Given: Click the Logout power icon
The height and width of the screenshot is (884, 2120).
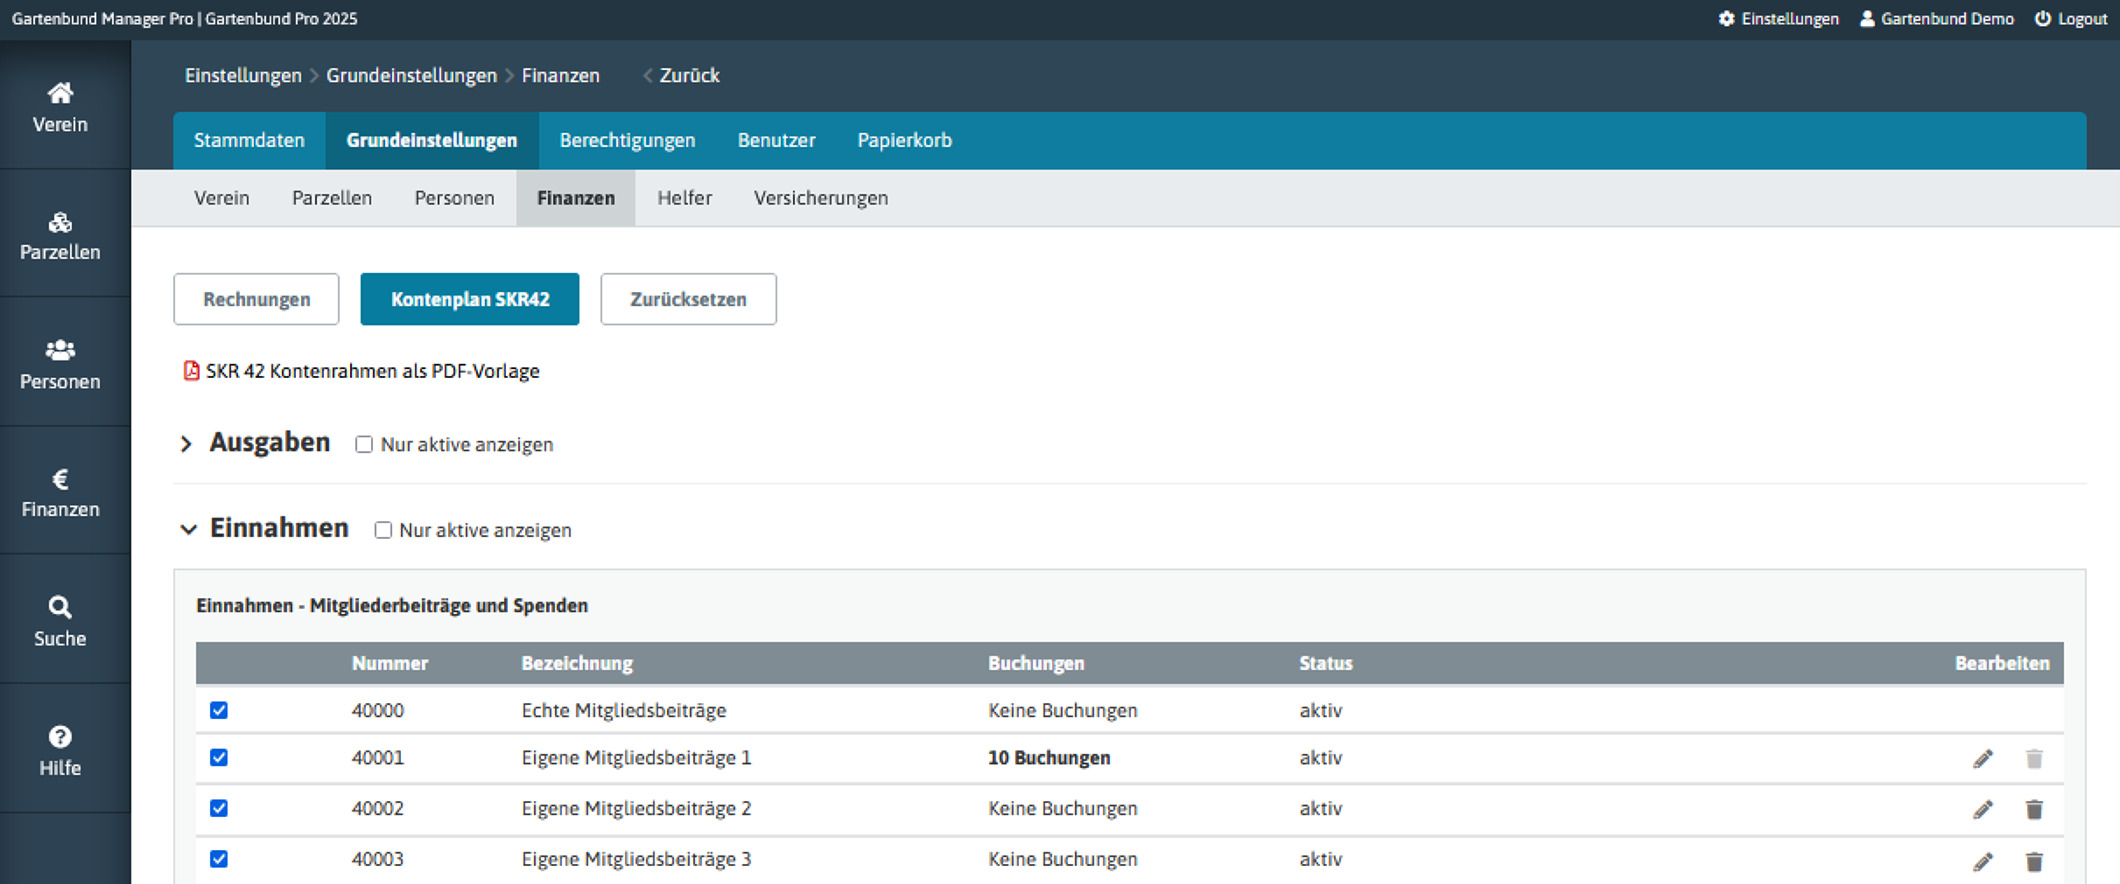Looking at the screenshot, I should [2043, 19].
